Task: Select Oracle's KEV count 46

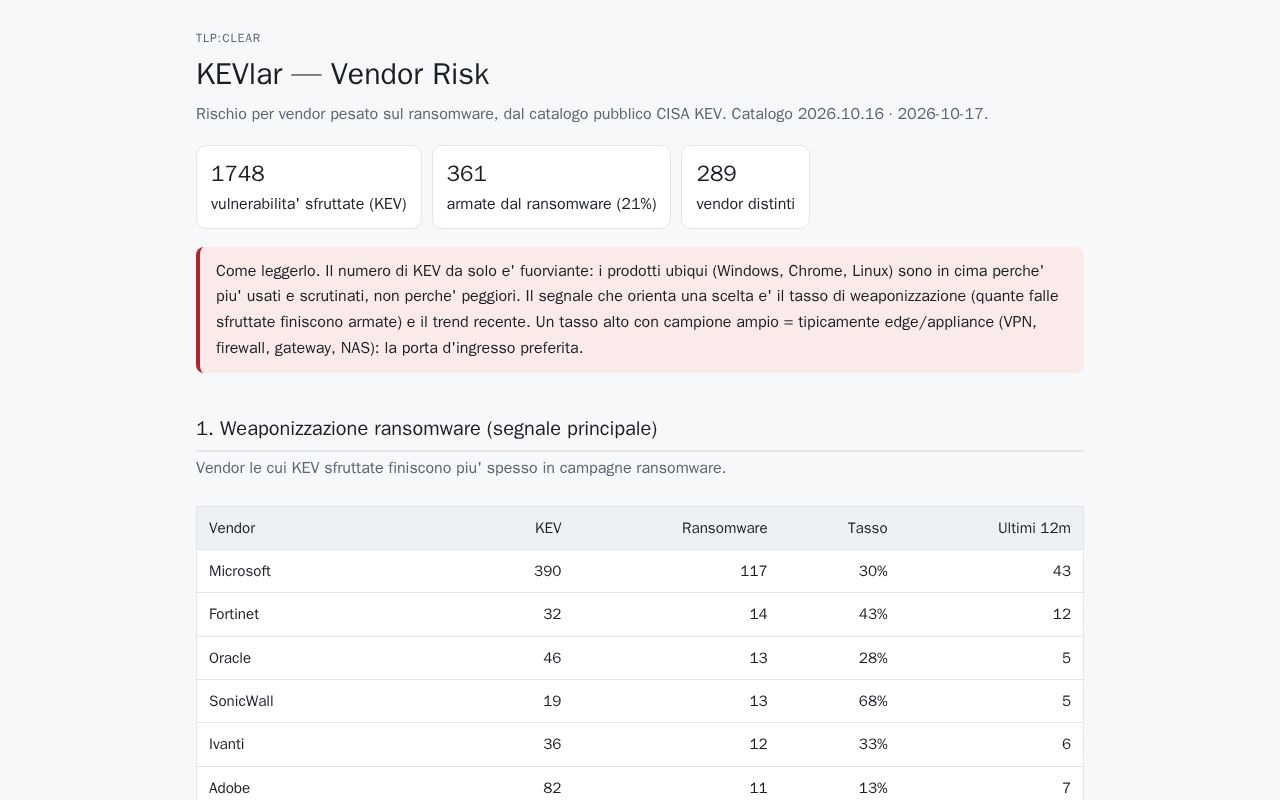Action: click(x=552, y=658)
